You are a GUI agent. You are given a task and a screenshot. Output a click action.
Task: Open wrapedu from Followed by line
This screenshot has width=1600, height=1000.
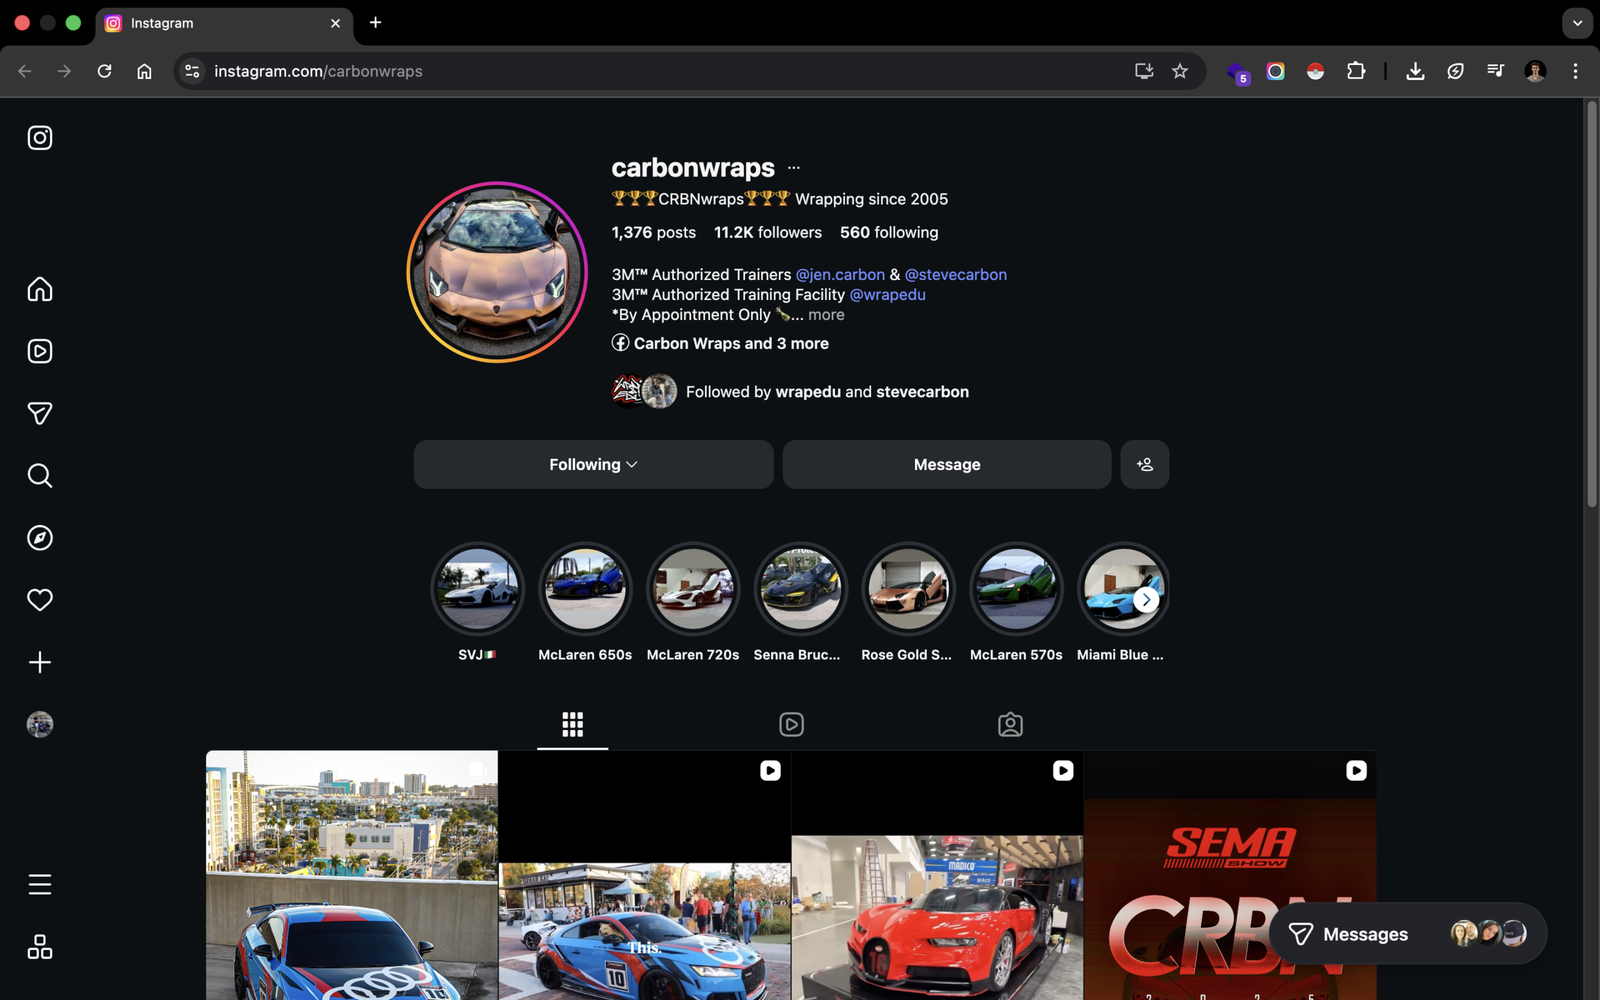[x=808, y=392]
